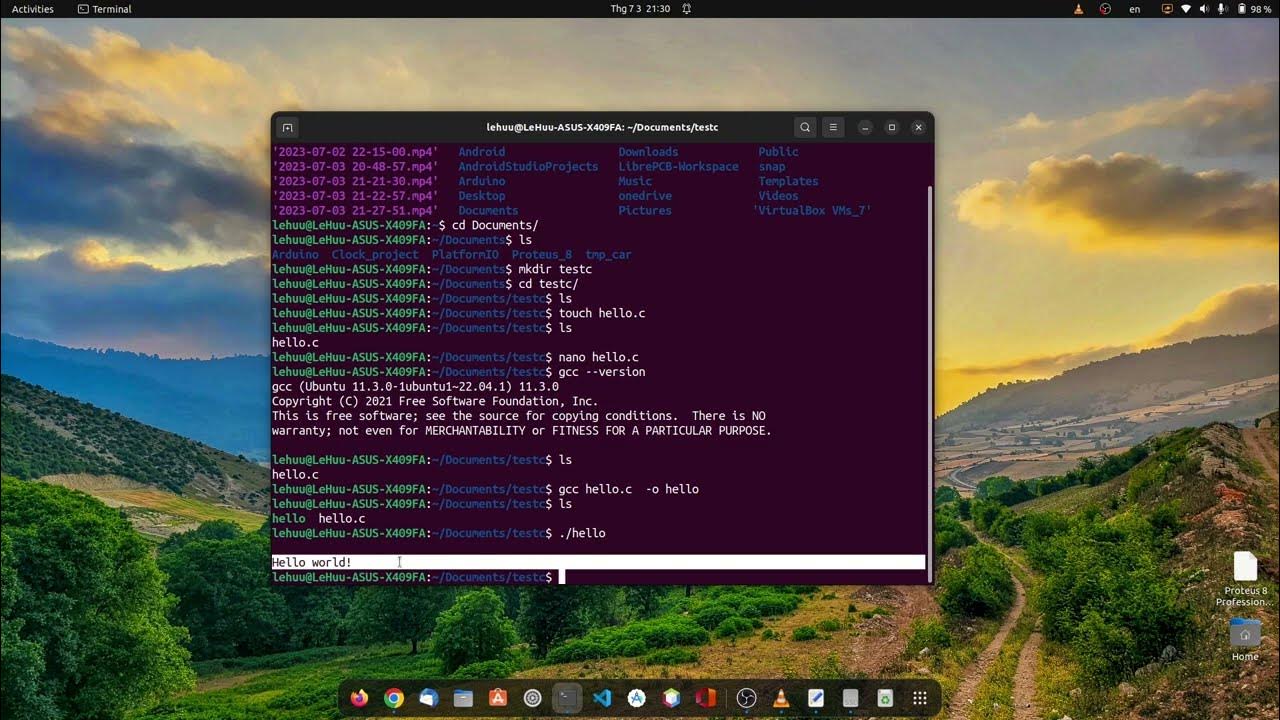Launch Firefox from the dock

[x=359, y=698]
